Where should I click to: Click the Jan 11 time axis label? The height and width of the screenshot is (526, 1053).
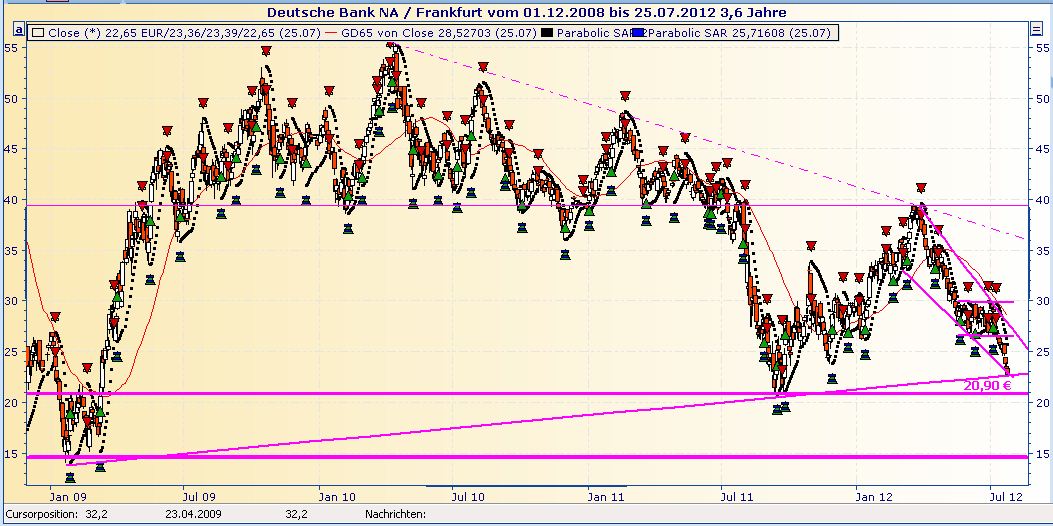click(x=607, y=497)
